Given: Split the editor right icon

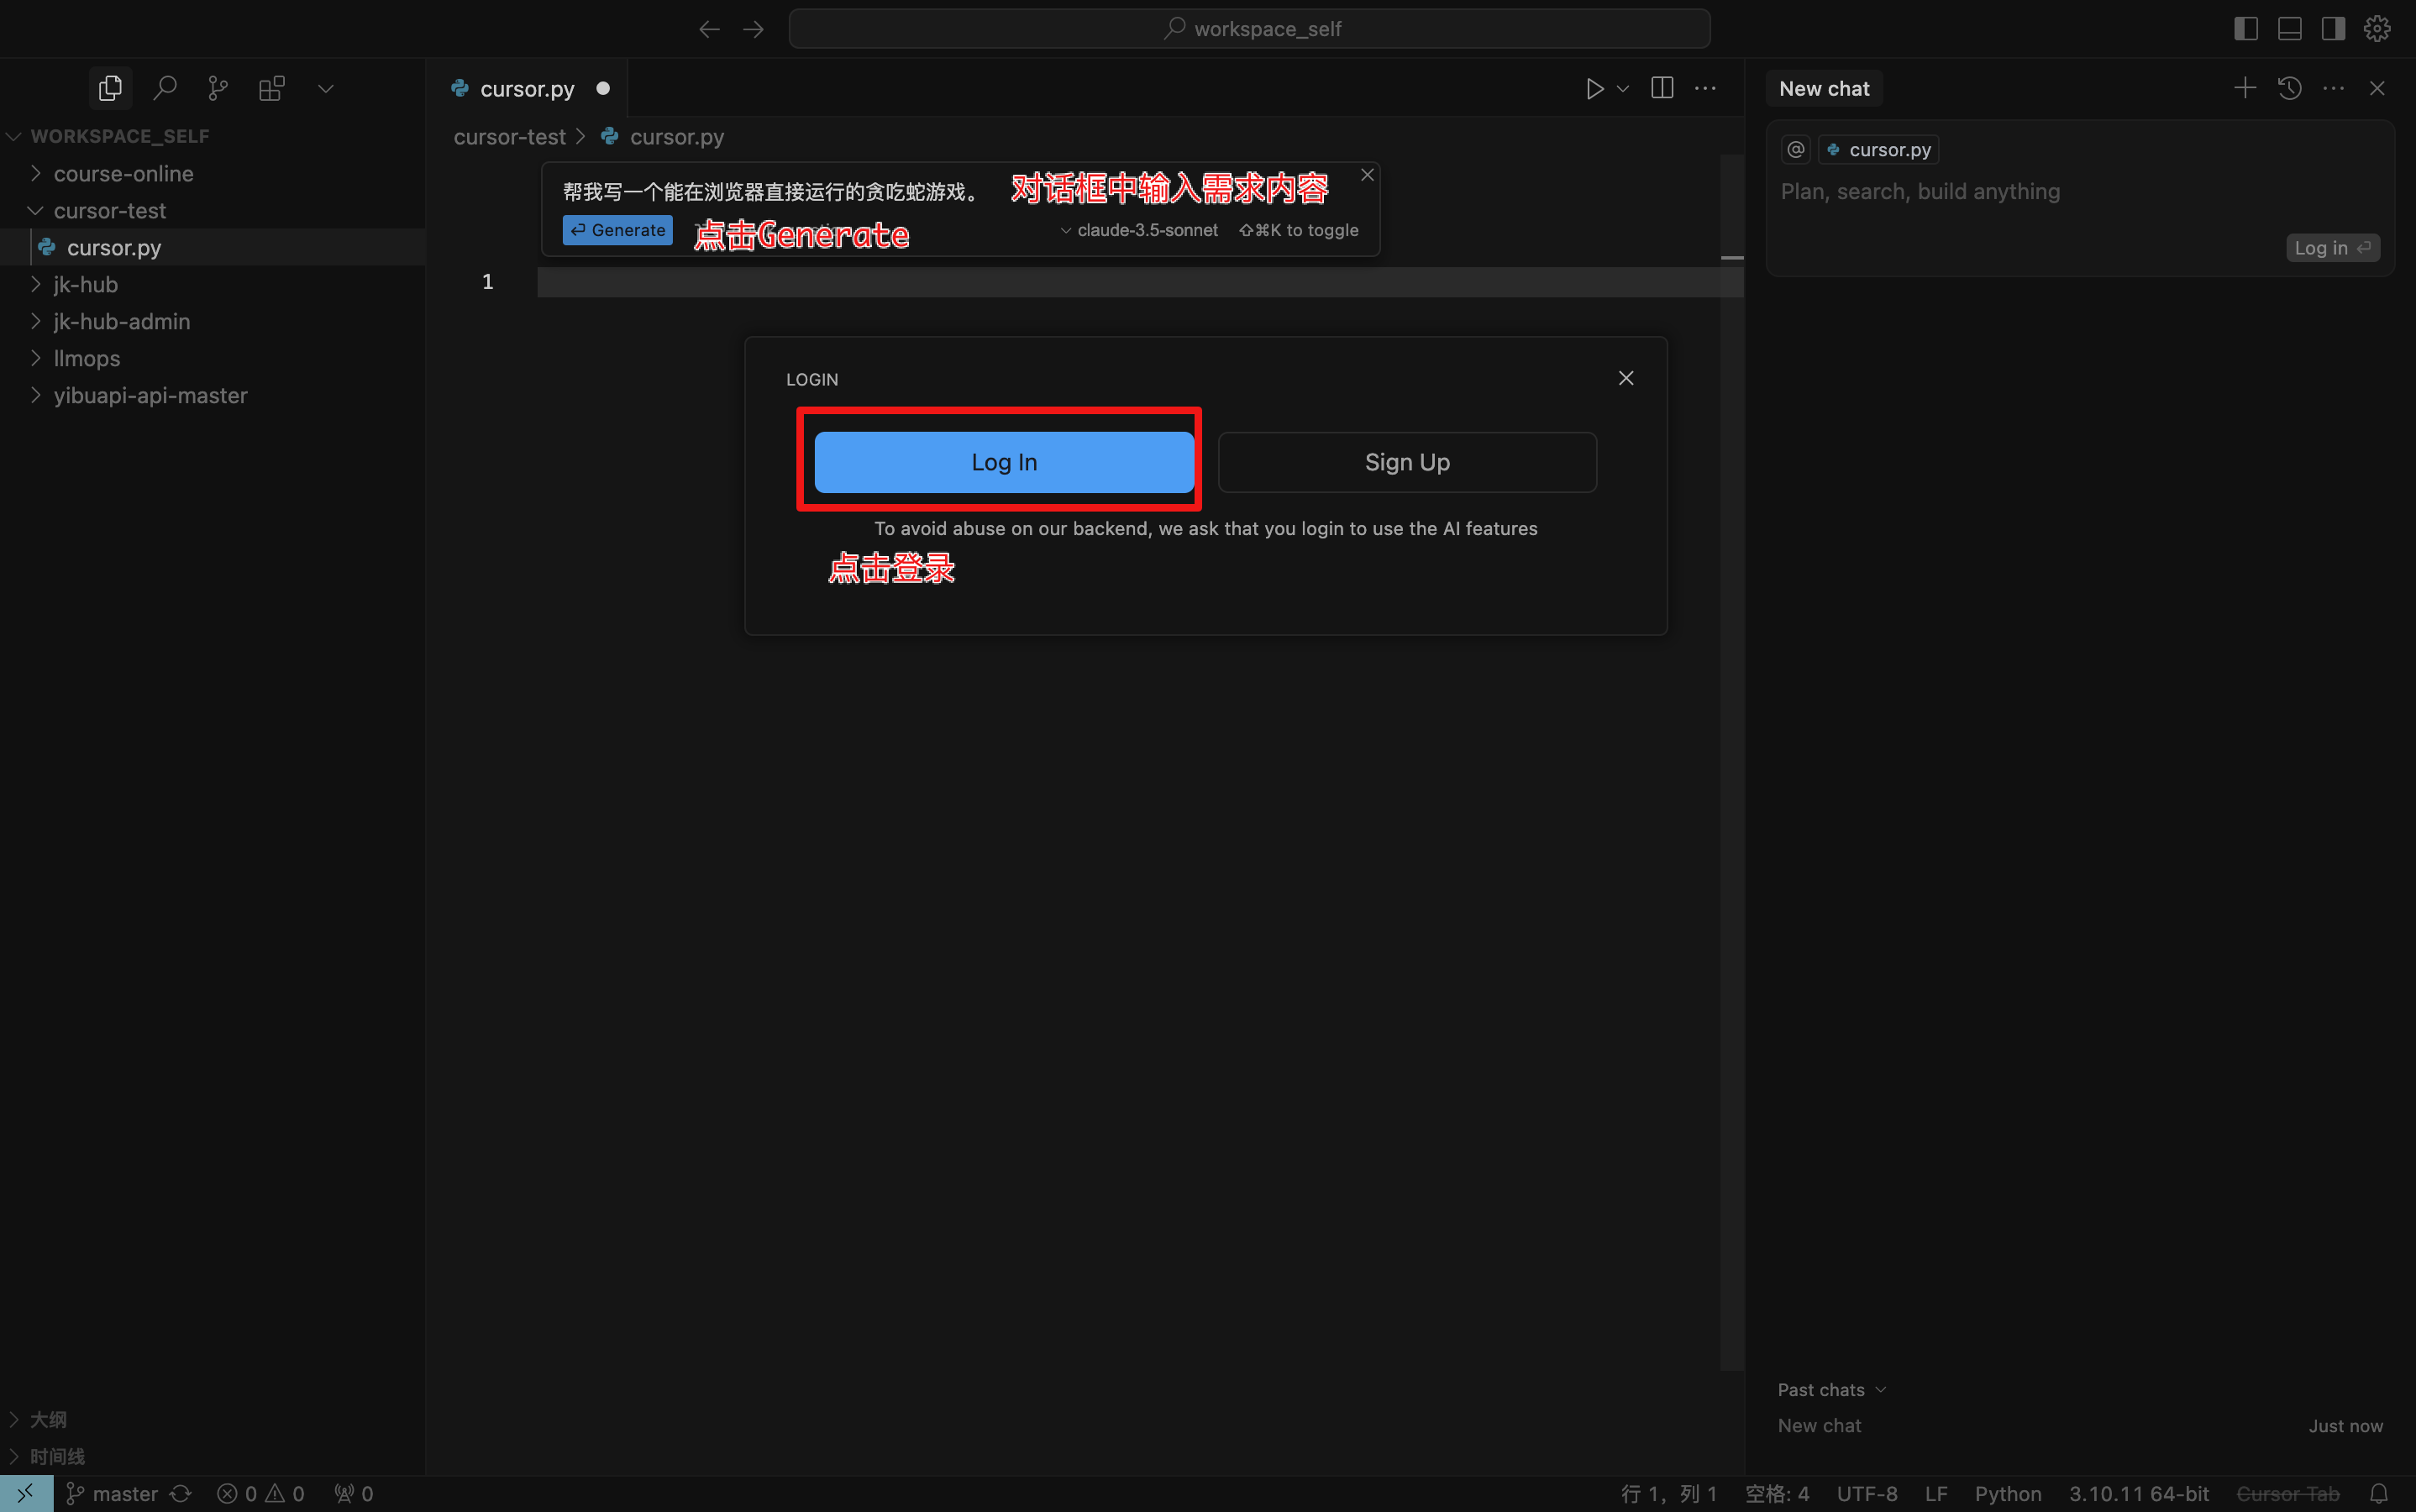Looking at the screenshot, I should coord(1662,88).
